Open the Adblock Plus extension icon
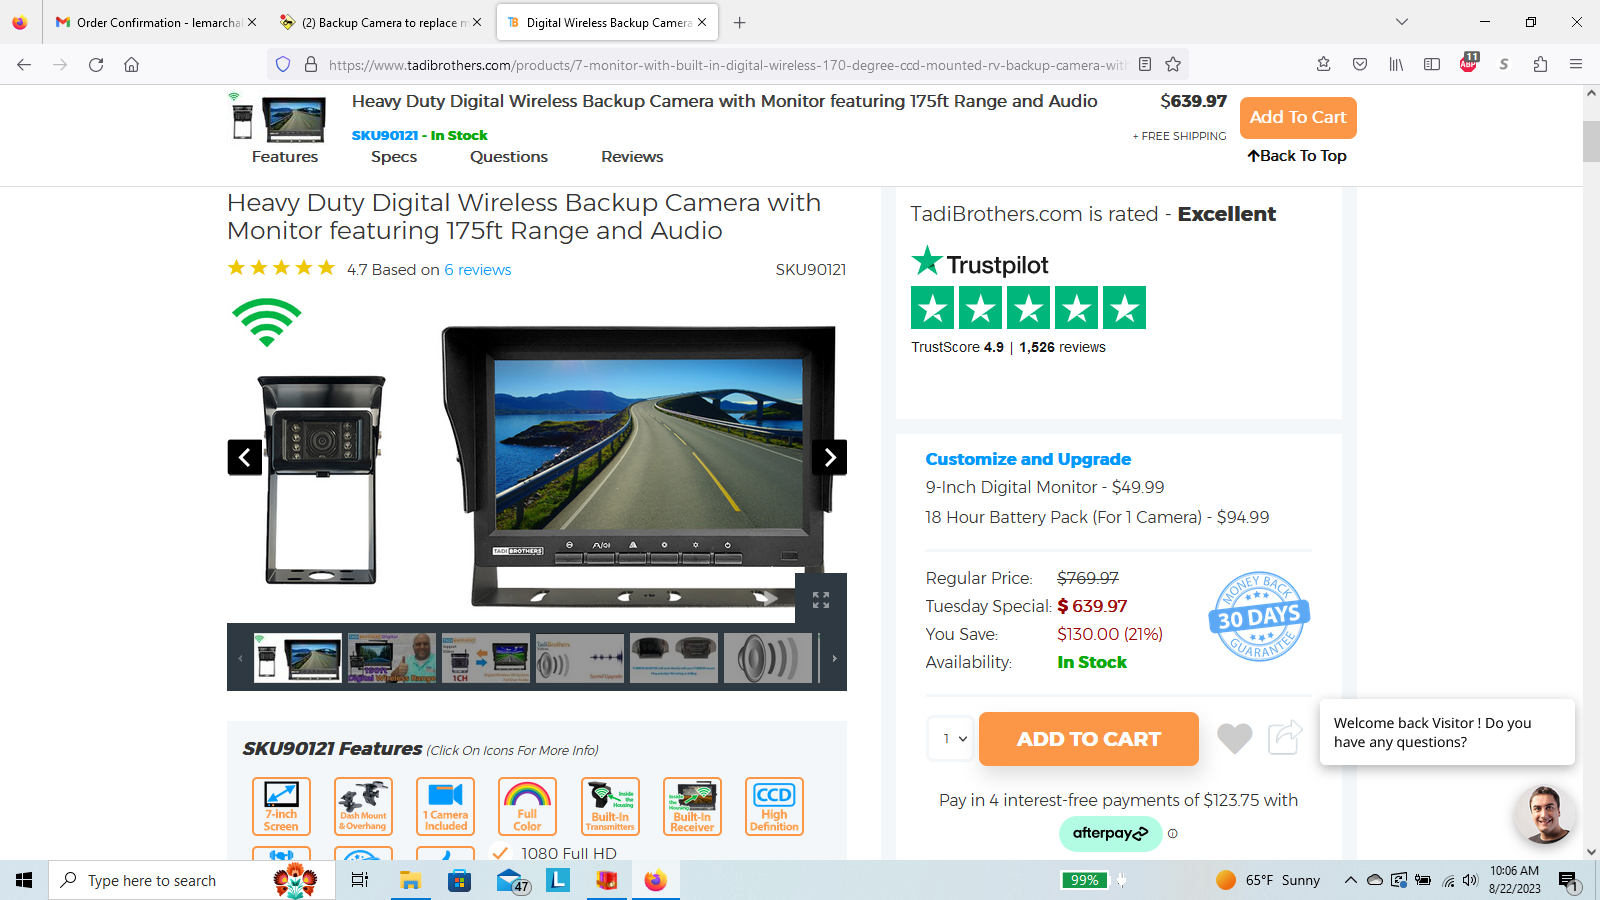 pos(1468,63)
